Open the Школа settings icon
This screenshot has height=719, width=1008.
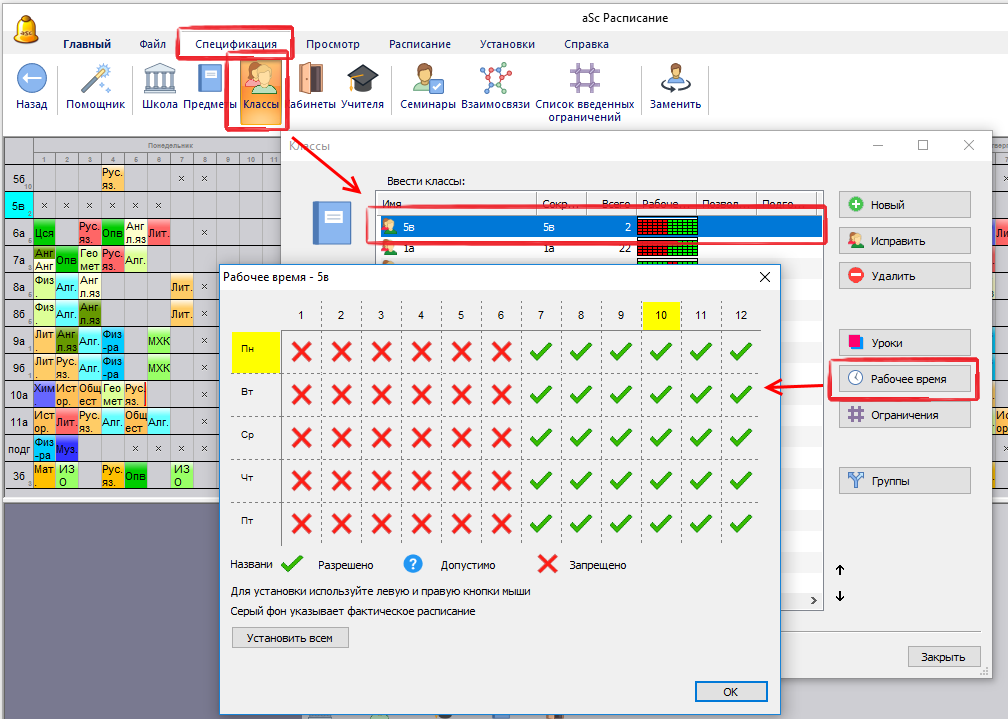(x=160, y=79)
